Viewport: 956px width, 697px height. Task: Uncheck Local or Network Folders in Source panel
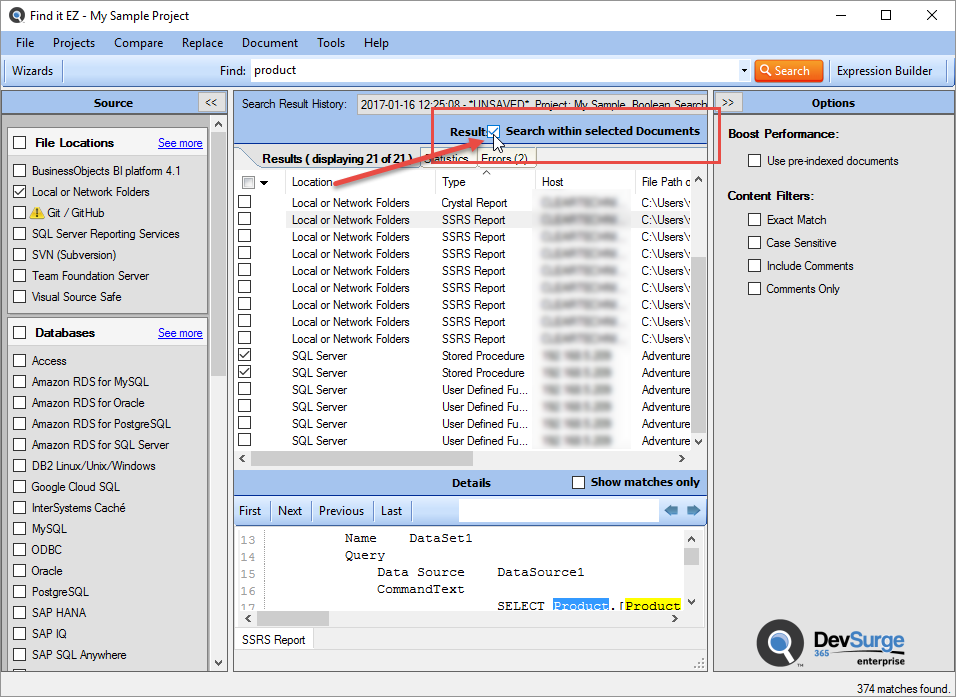pyautogui.click(x=20, y=191)
